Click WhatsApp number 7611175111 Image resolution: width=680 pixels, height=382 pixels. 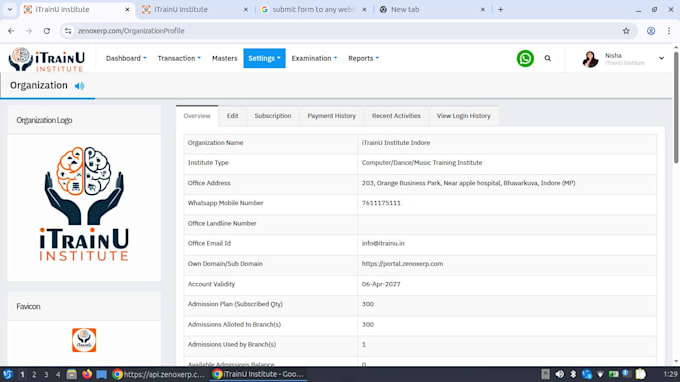coord(381,203)
